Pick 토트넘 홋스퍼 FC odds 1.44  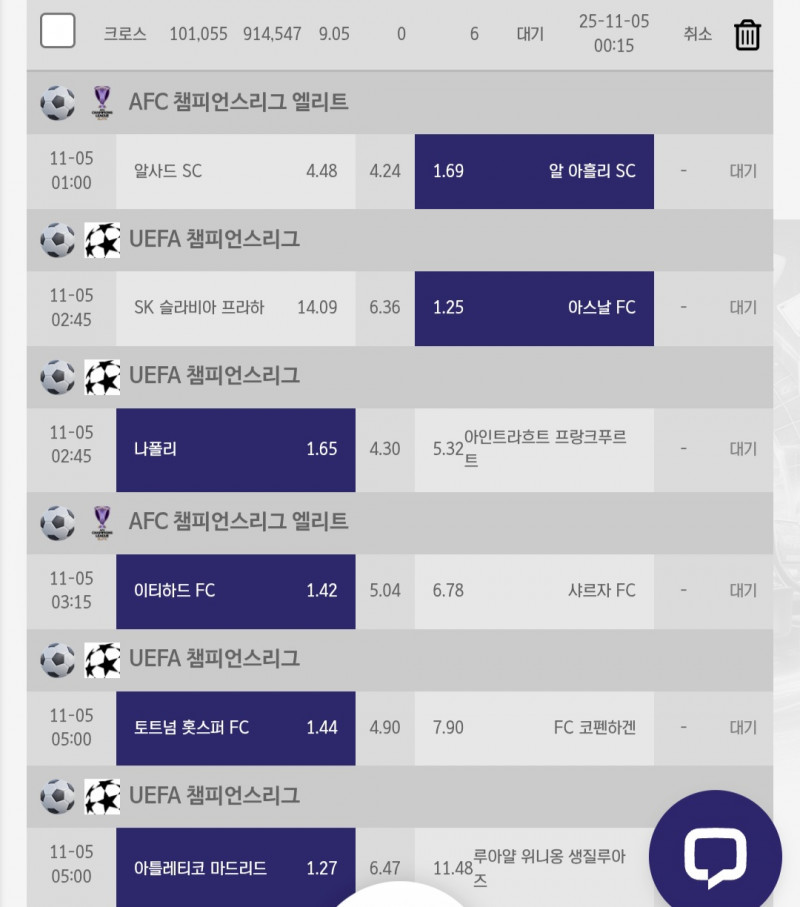tap(235, 728)
